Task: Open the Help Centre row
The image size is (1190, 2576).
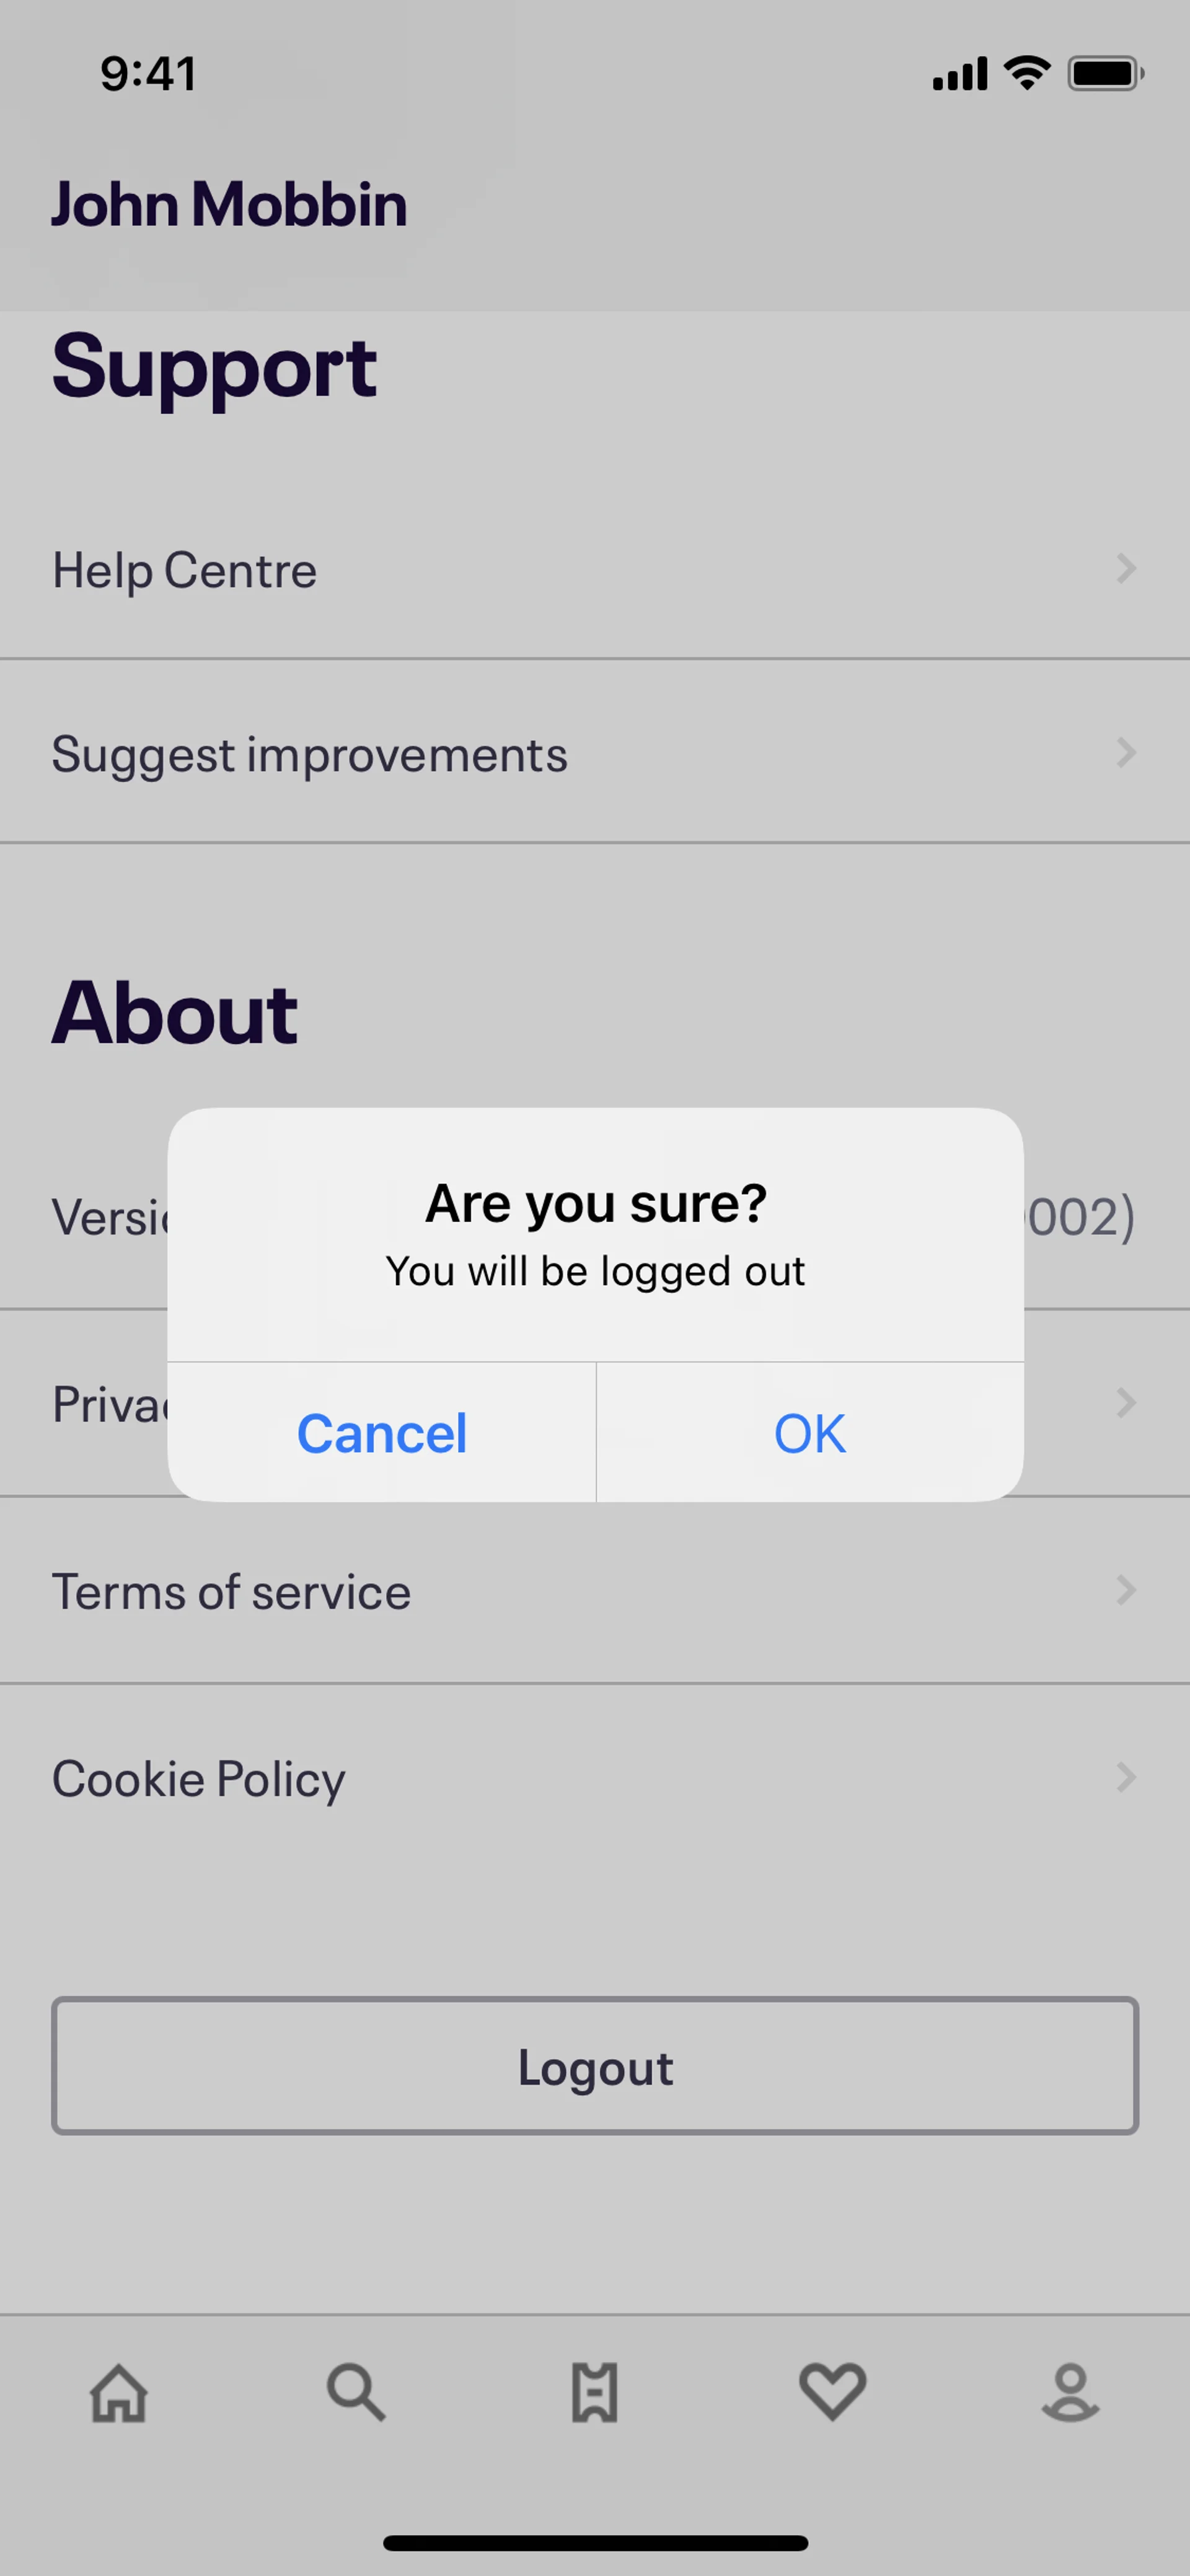Action: click(185, 570)
